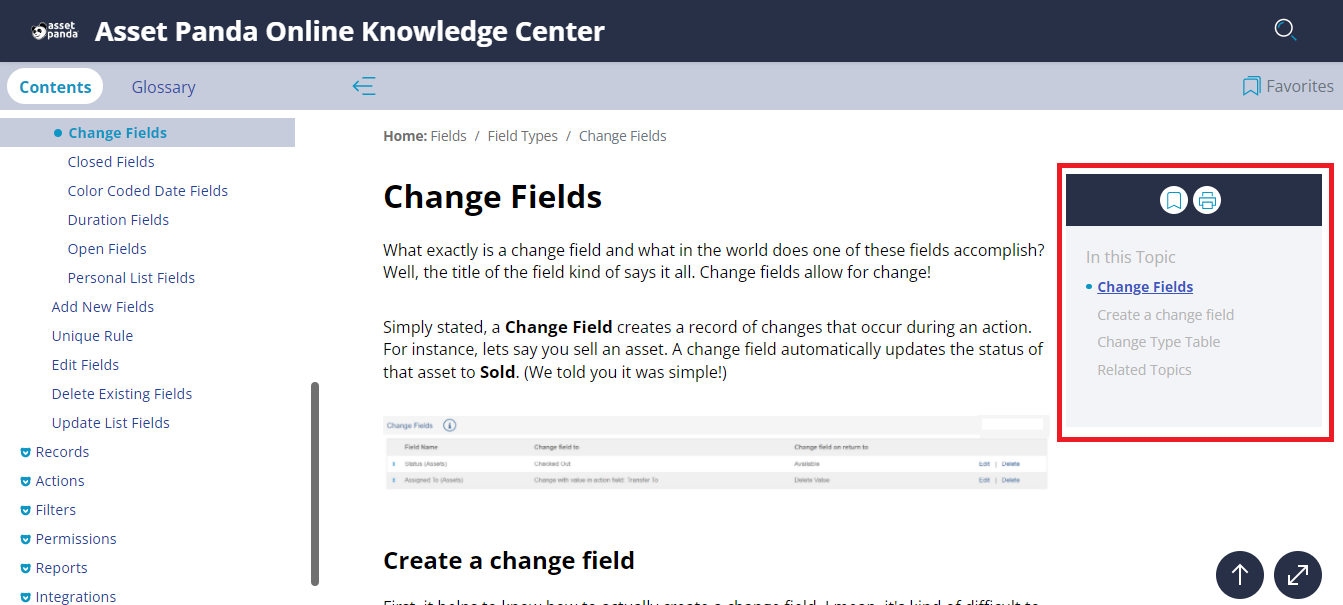Viewport: 1343px width, 605px height.
Task: Switch to the Contents tab
Action: pos(55,87)
